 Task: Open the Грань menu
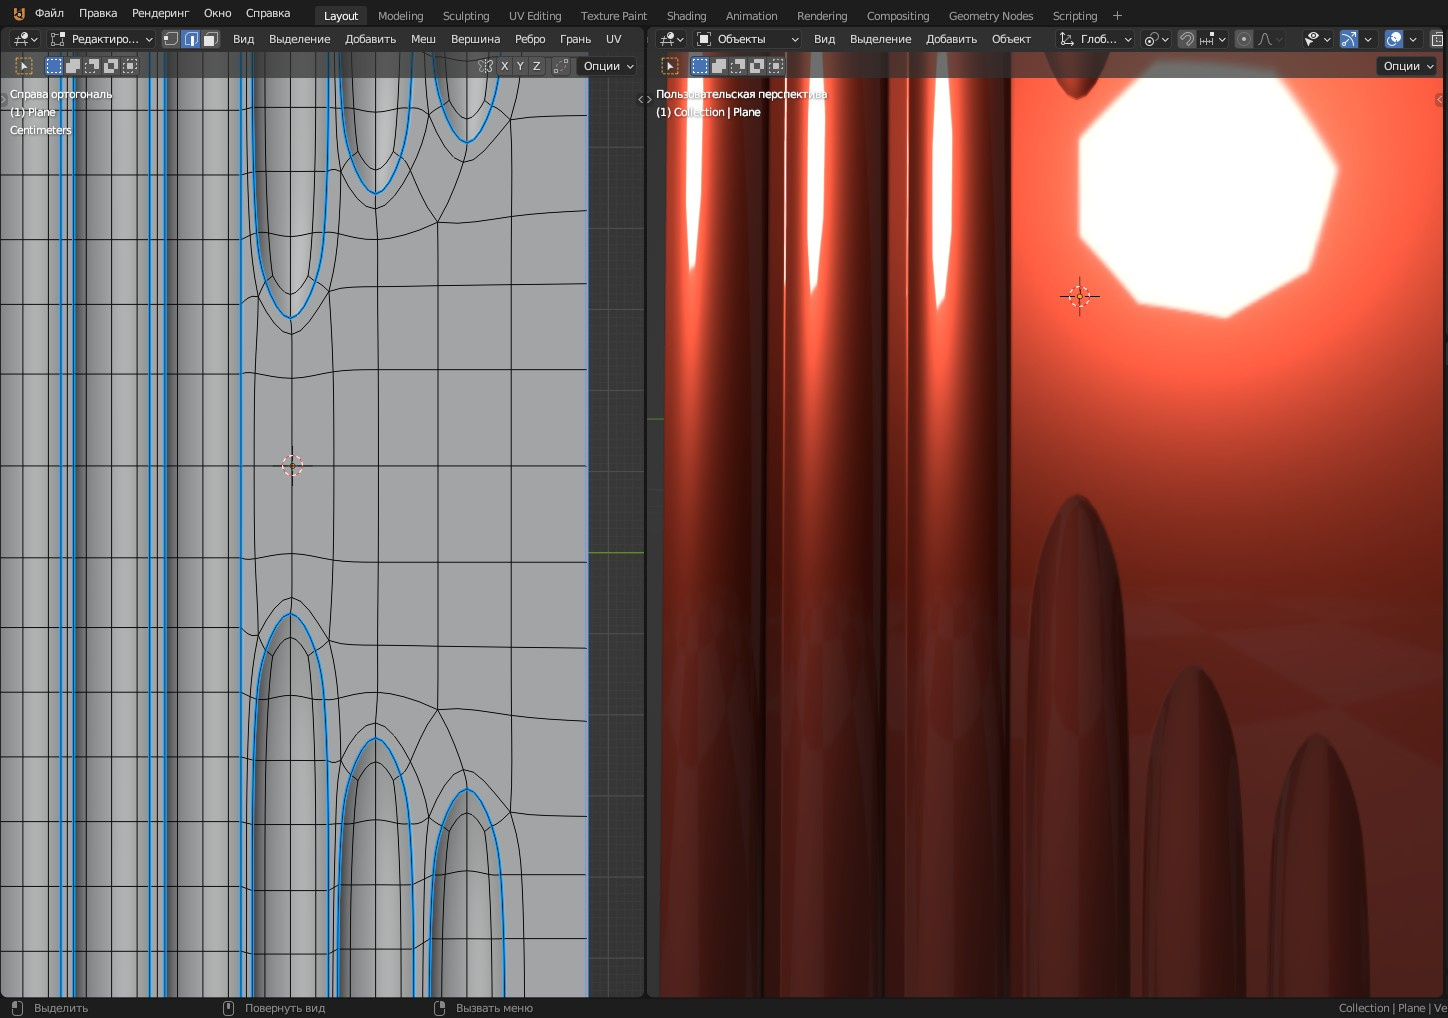[x=575, y=39]
